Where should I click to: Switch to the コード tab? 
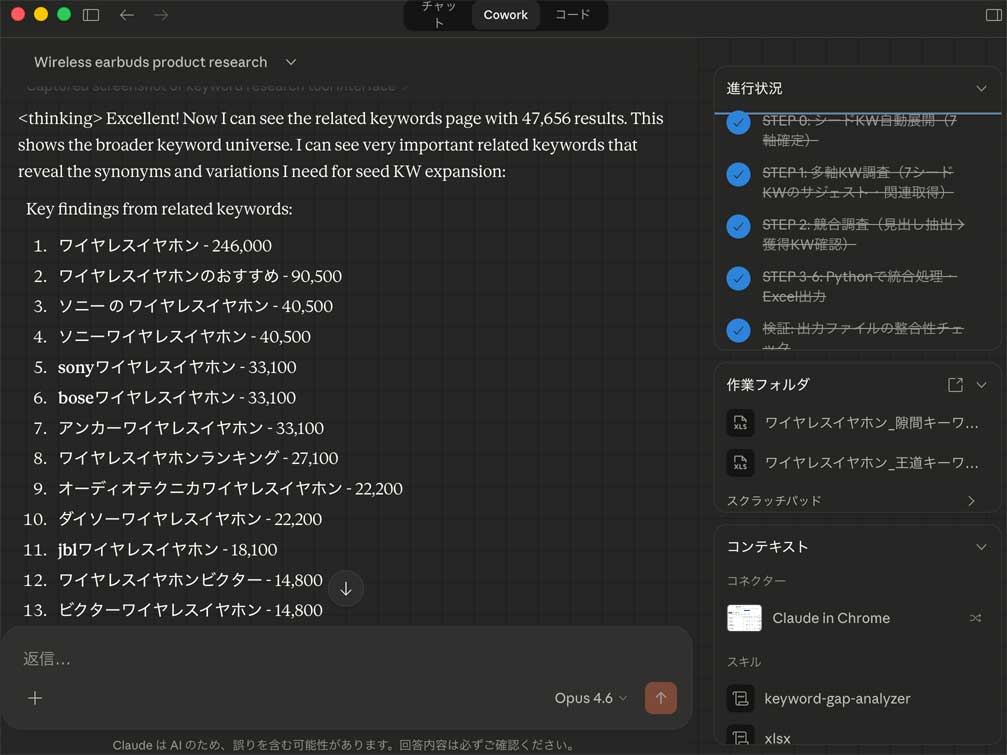(572, 15)
